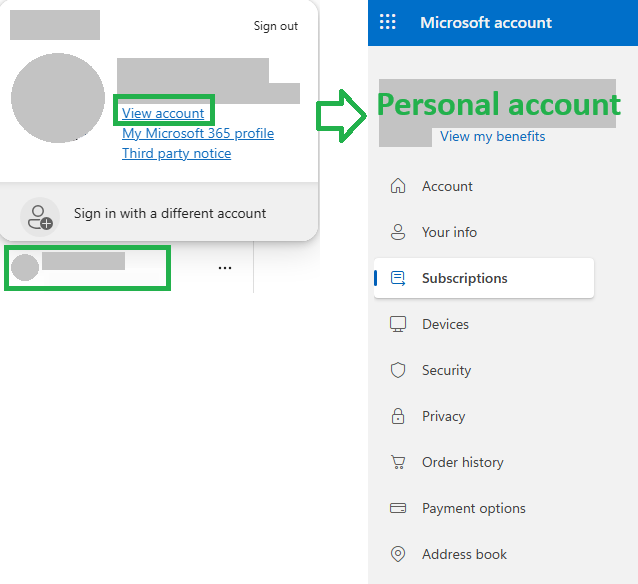The image size is (638, 584).
Task: Click the Account home icon
Action: coord(398,186)
